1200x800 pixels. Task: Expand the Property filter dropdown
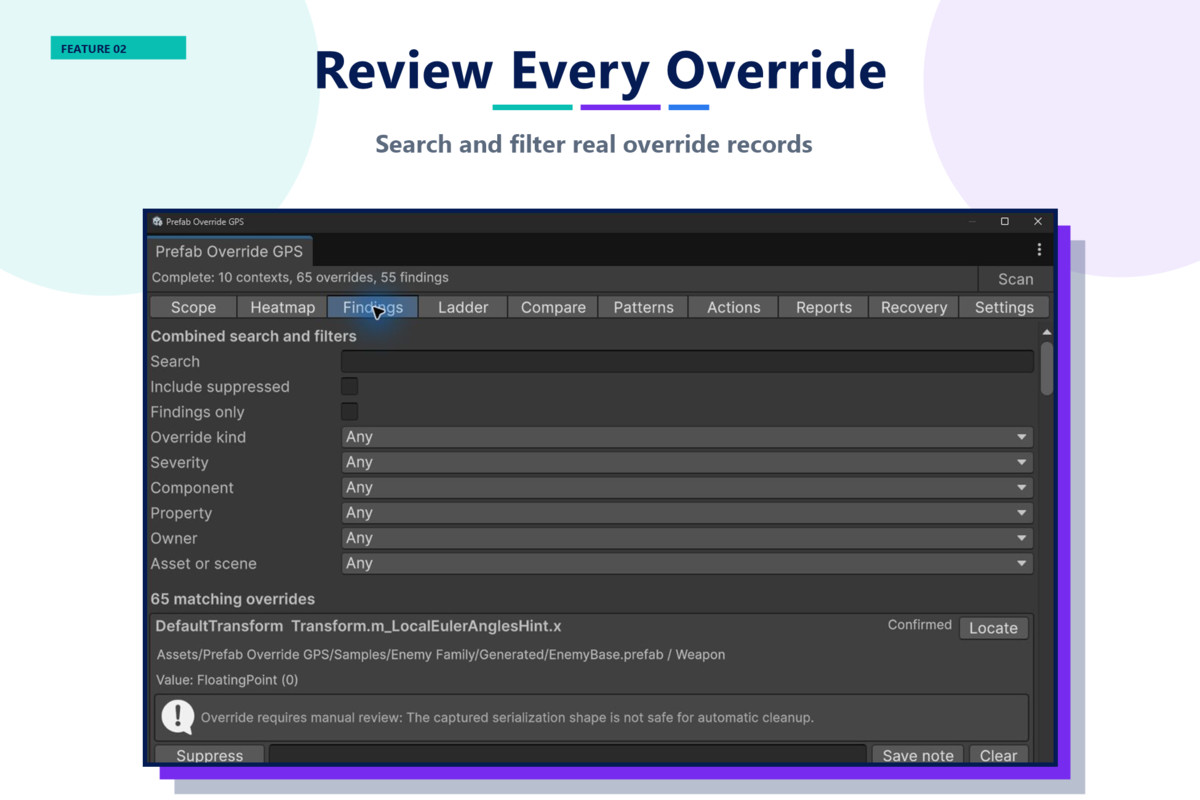pos(687,512)
